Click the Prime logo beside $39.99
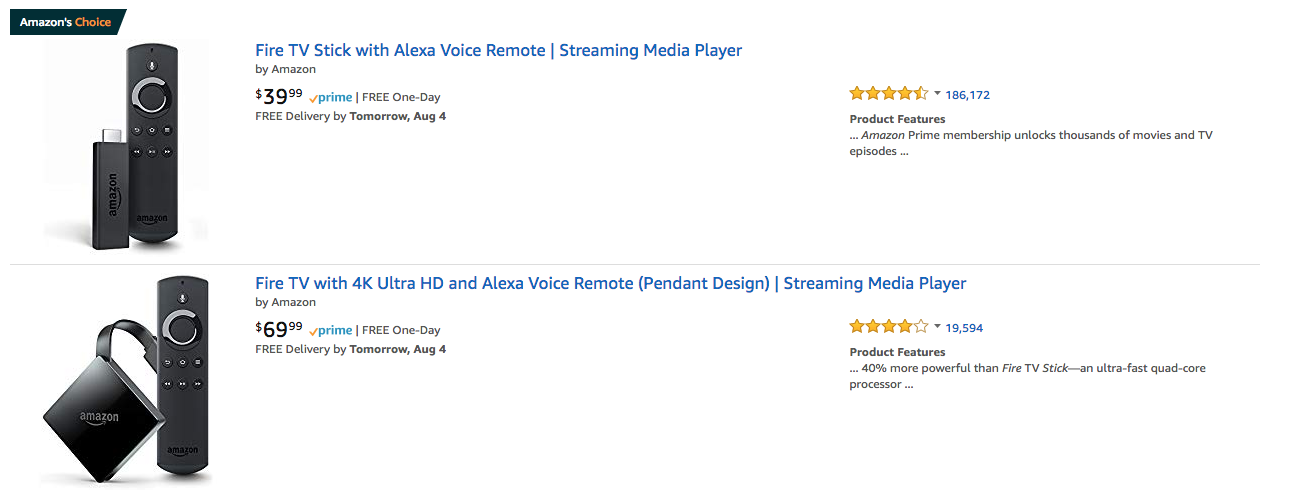 331,98
